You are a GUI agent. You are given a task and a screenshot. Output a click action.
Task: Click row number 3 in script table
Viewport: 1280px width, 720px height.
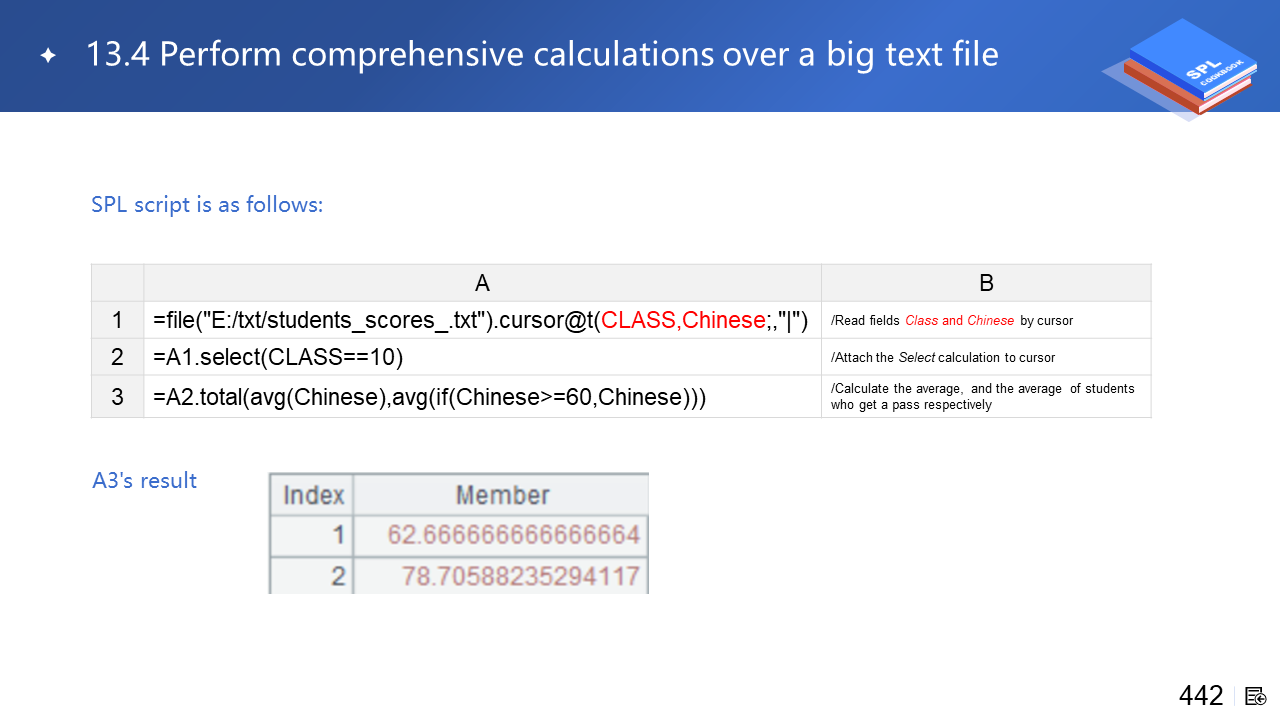[117, 397]
